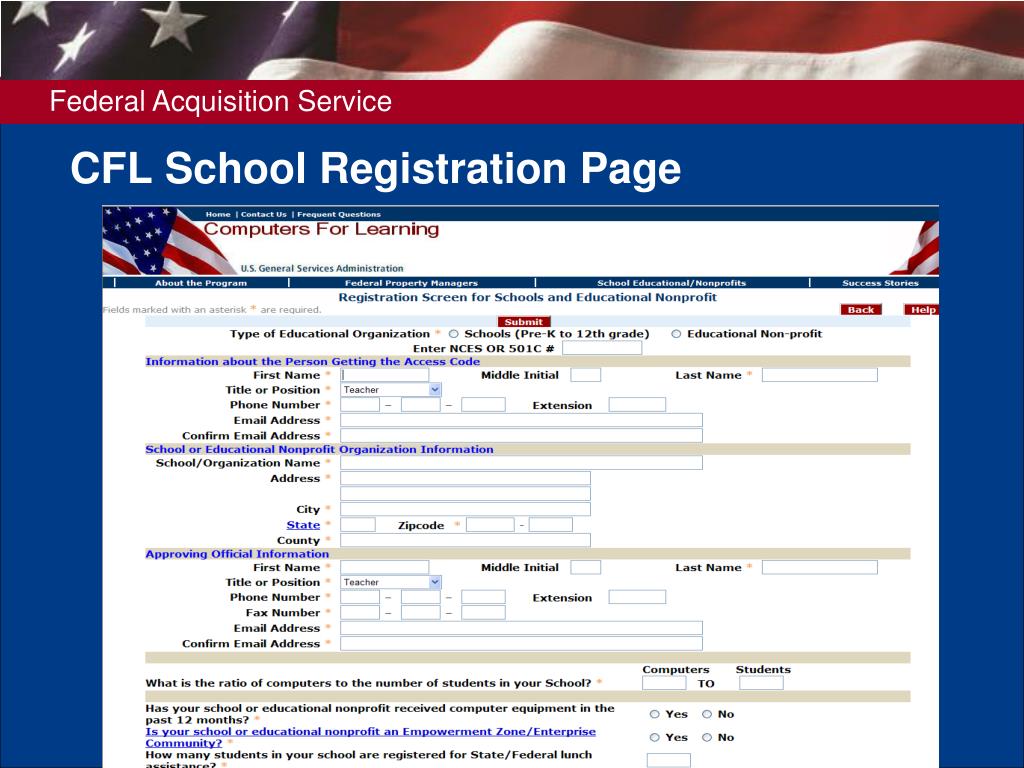Viewport: 1024px width, 768px height.
Task: Click the 'Approving Official Information' section header
Action: click(x=237, y=554)
